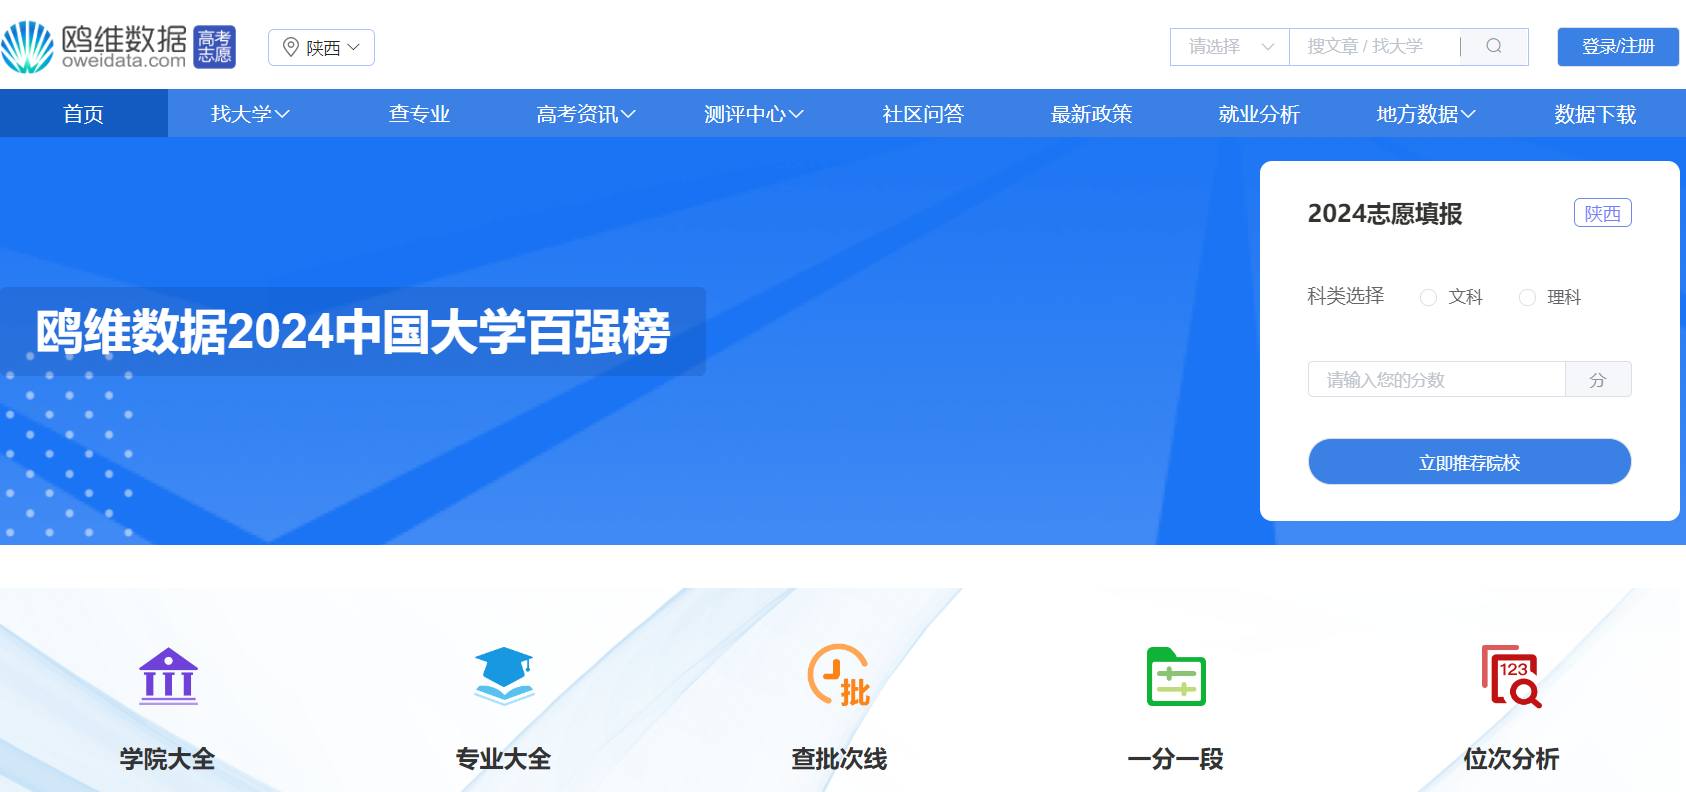Click 查批次线 label
This screenshot has height=792, width=1686.
[839, 759]
